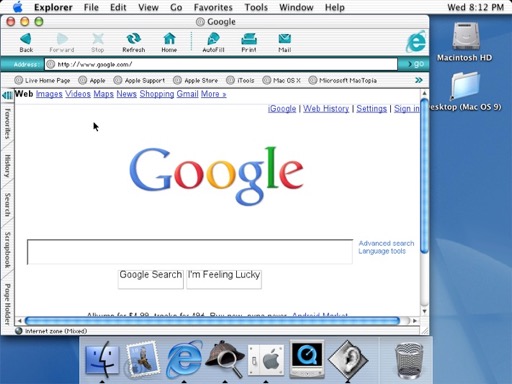Click the Google Search button

pos(151,279)
